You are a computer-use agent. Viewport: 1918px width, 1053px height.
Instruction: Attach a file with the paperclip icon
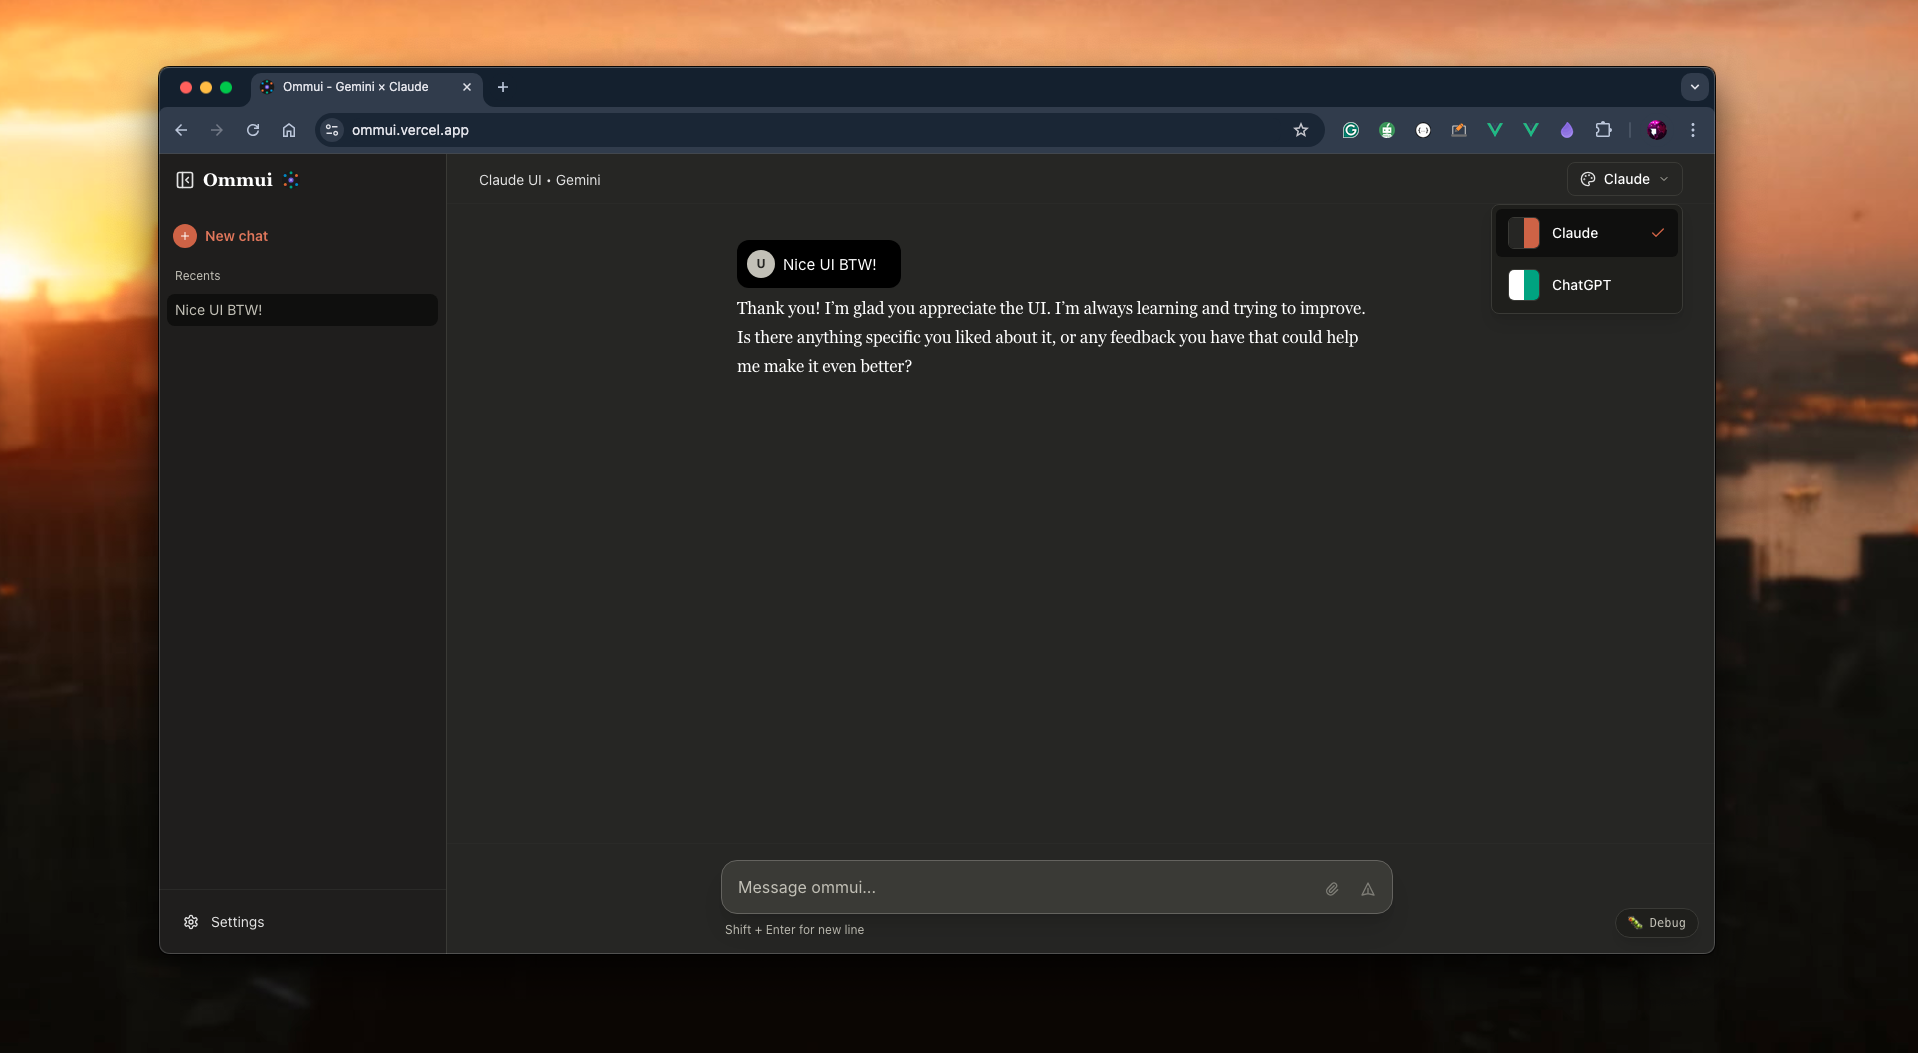1332,889
